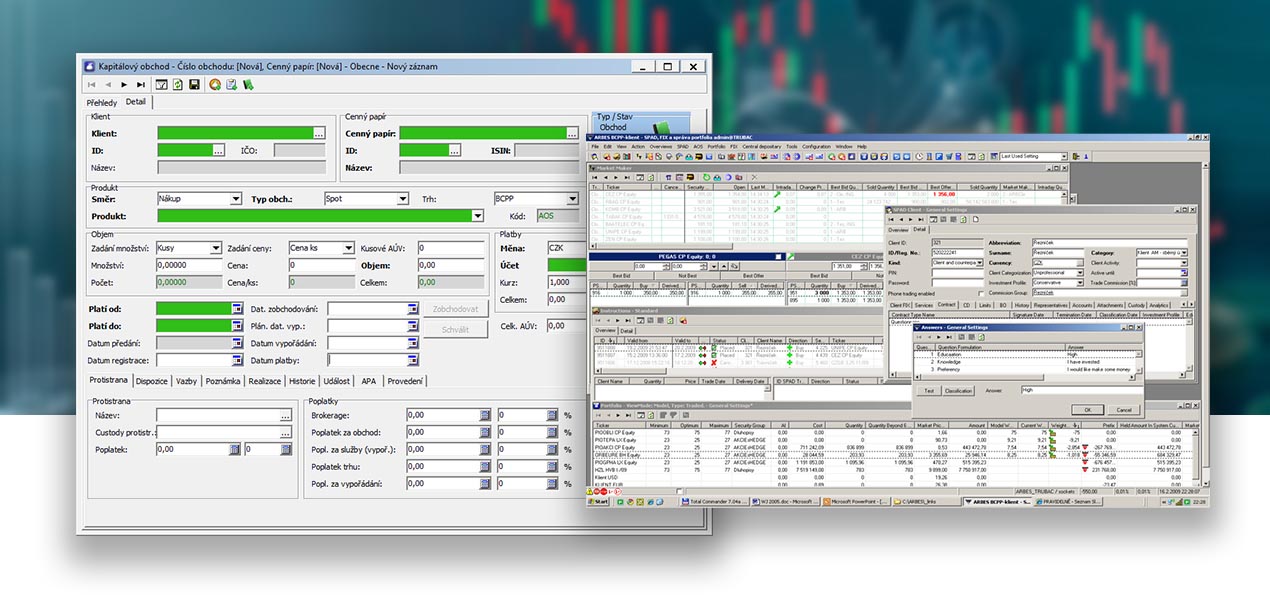The image size is (1270, 606).
Task: Open calculator for Popl. za vypořádání amount
Action: [485, 484]
